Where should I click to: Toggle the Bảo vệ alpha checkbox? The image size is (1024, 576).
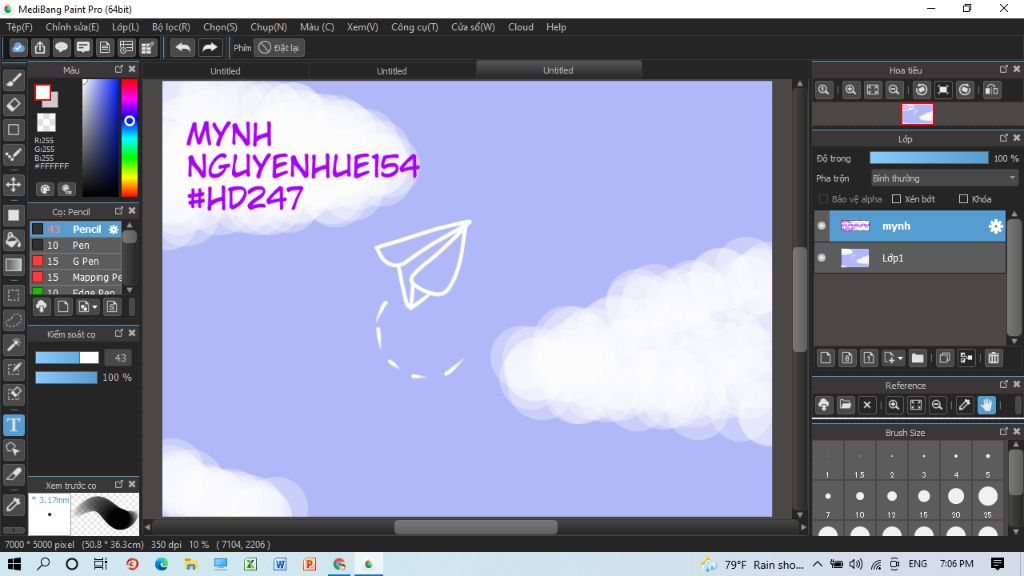823,199
